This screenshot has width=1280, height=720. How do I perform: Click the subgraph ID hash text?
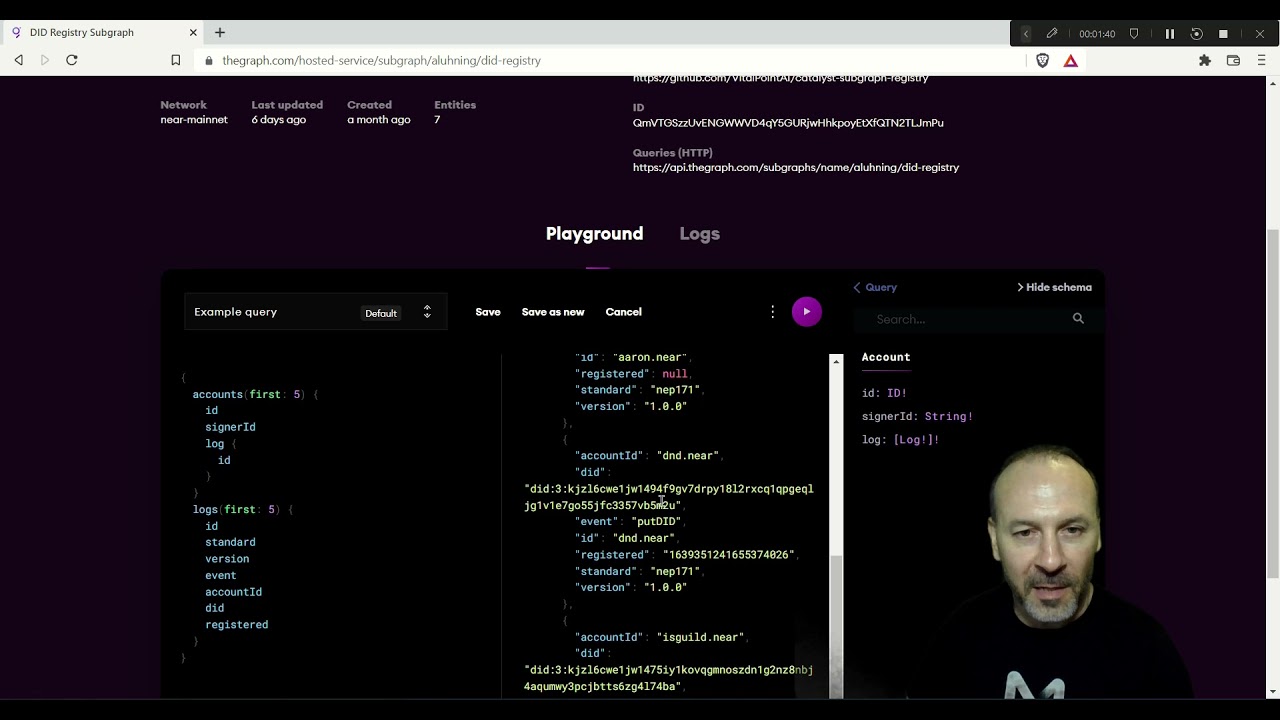[x=788, y=123]
